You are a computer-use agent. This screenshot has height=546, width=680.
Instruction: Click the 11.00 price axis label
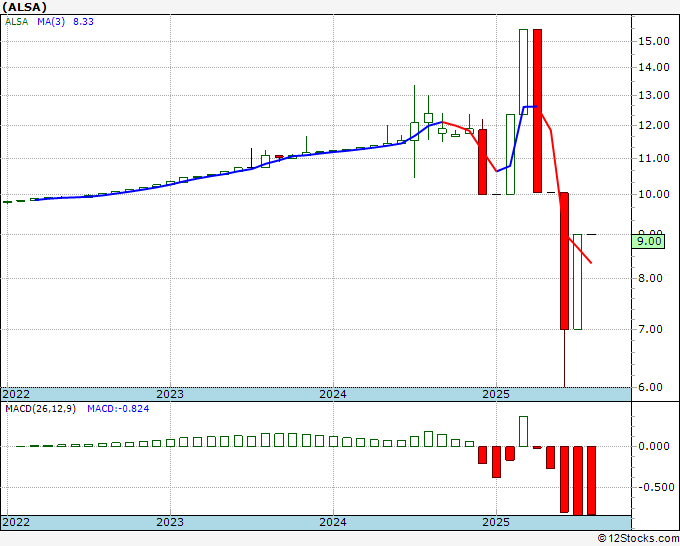coord(654,158)
